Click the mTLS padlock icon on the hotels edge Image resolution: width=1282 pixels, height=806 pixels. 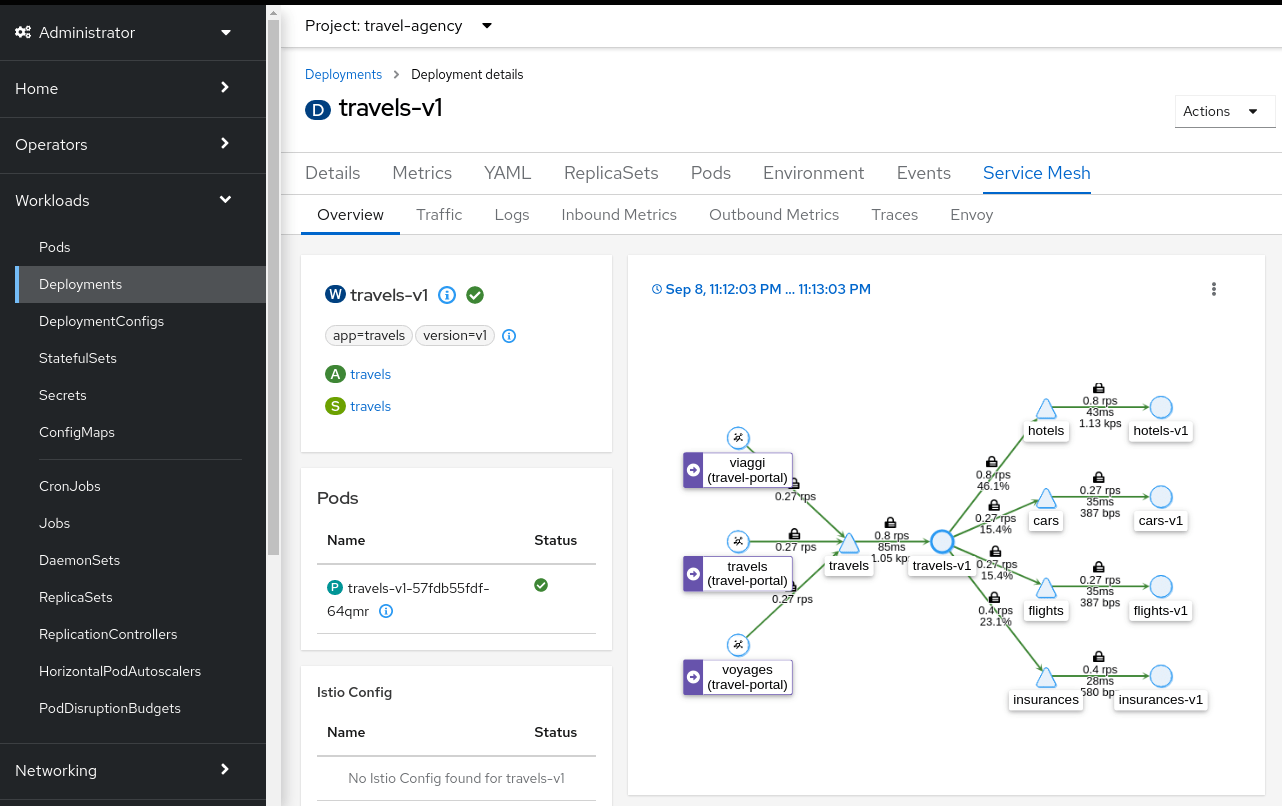(x=1098, y=387)
